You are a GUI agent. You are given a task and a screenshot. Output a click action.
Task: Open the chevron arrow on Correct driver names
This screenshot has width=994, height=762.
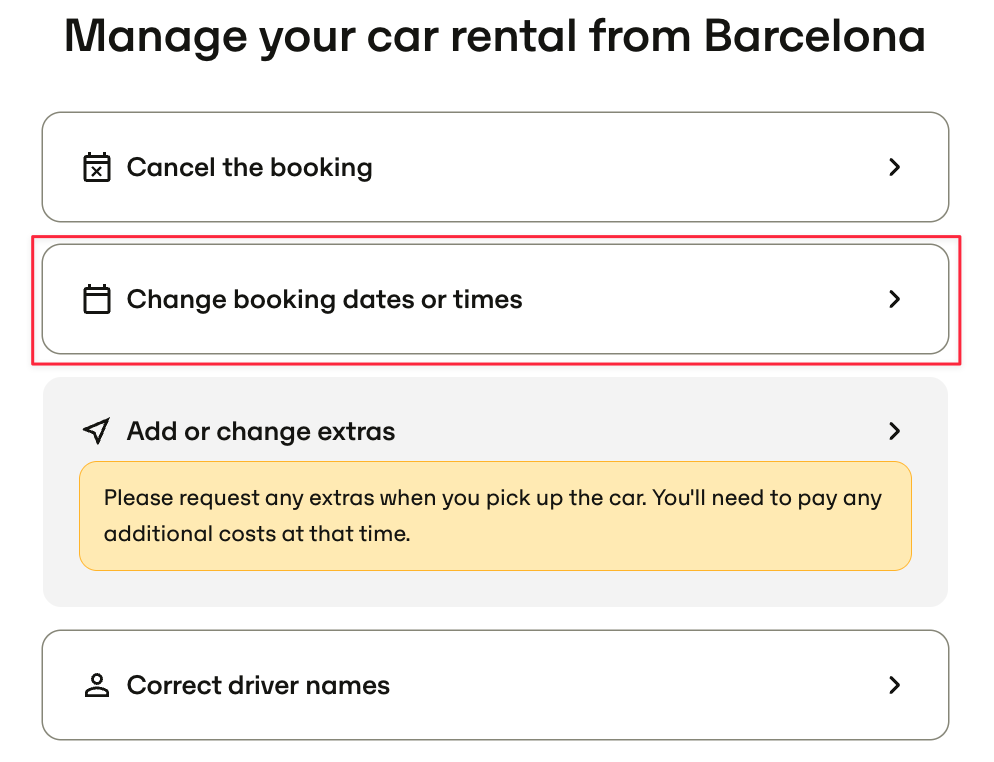click(894, 685)
